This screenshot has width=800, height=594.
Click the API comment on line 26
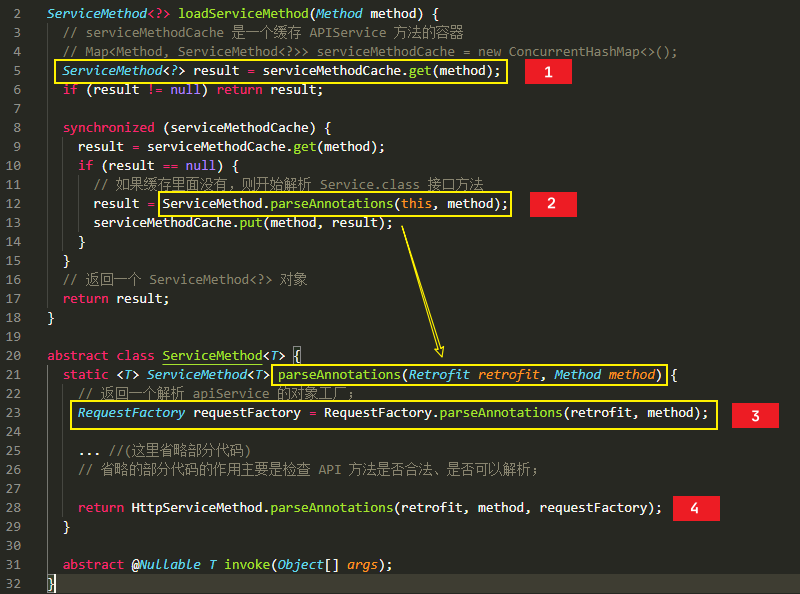(x=309, y=469)
